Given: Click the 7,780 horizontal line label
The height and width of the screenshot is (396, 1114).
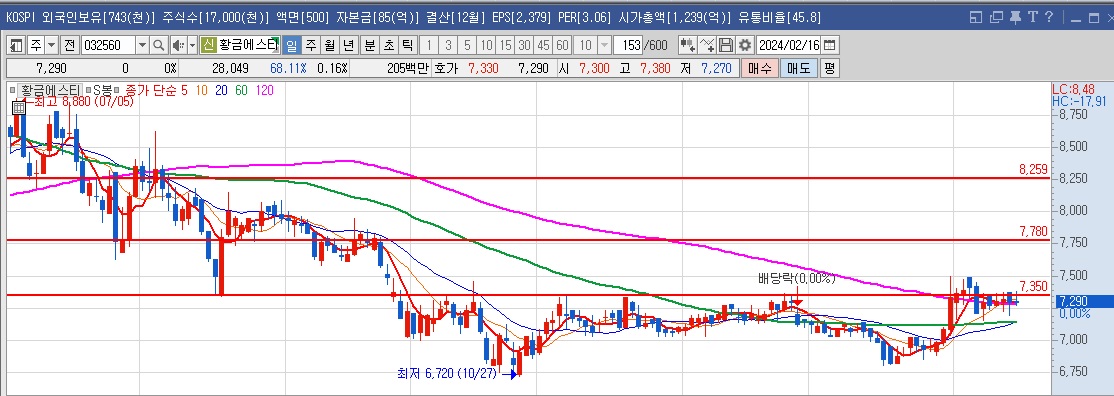Looking at the screenshot, I should coord(1033,231).
